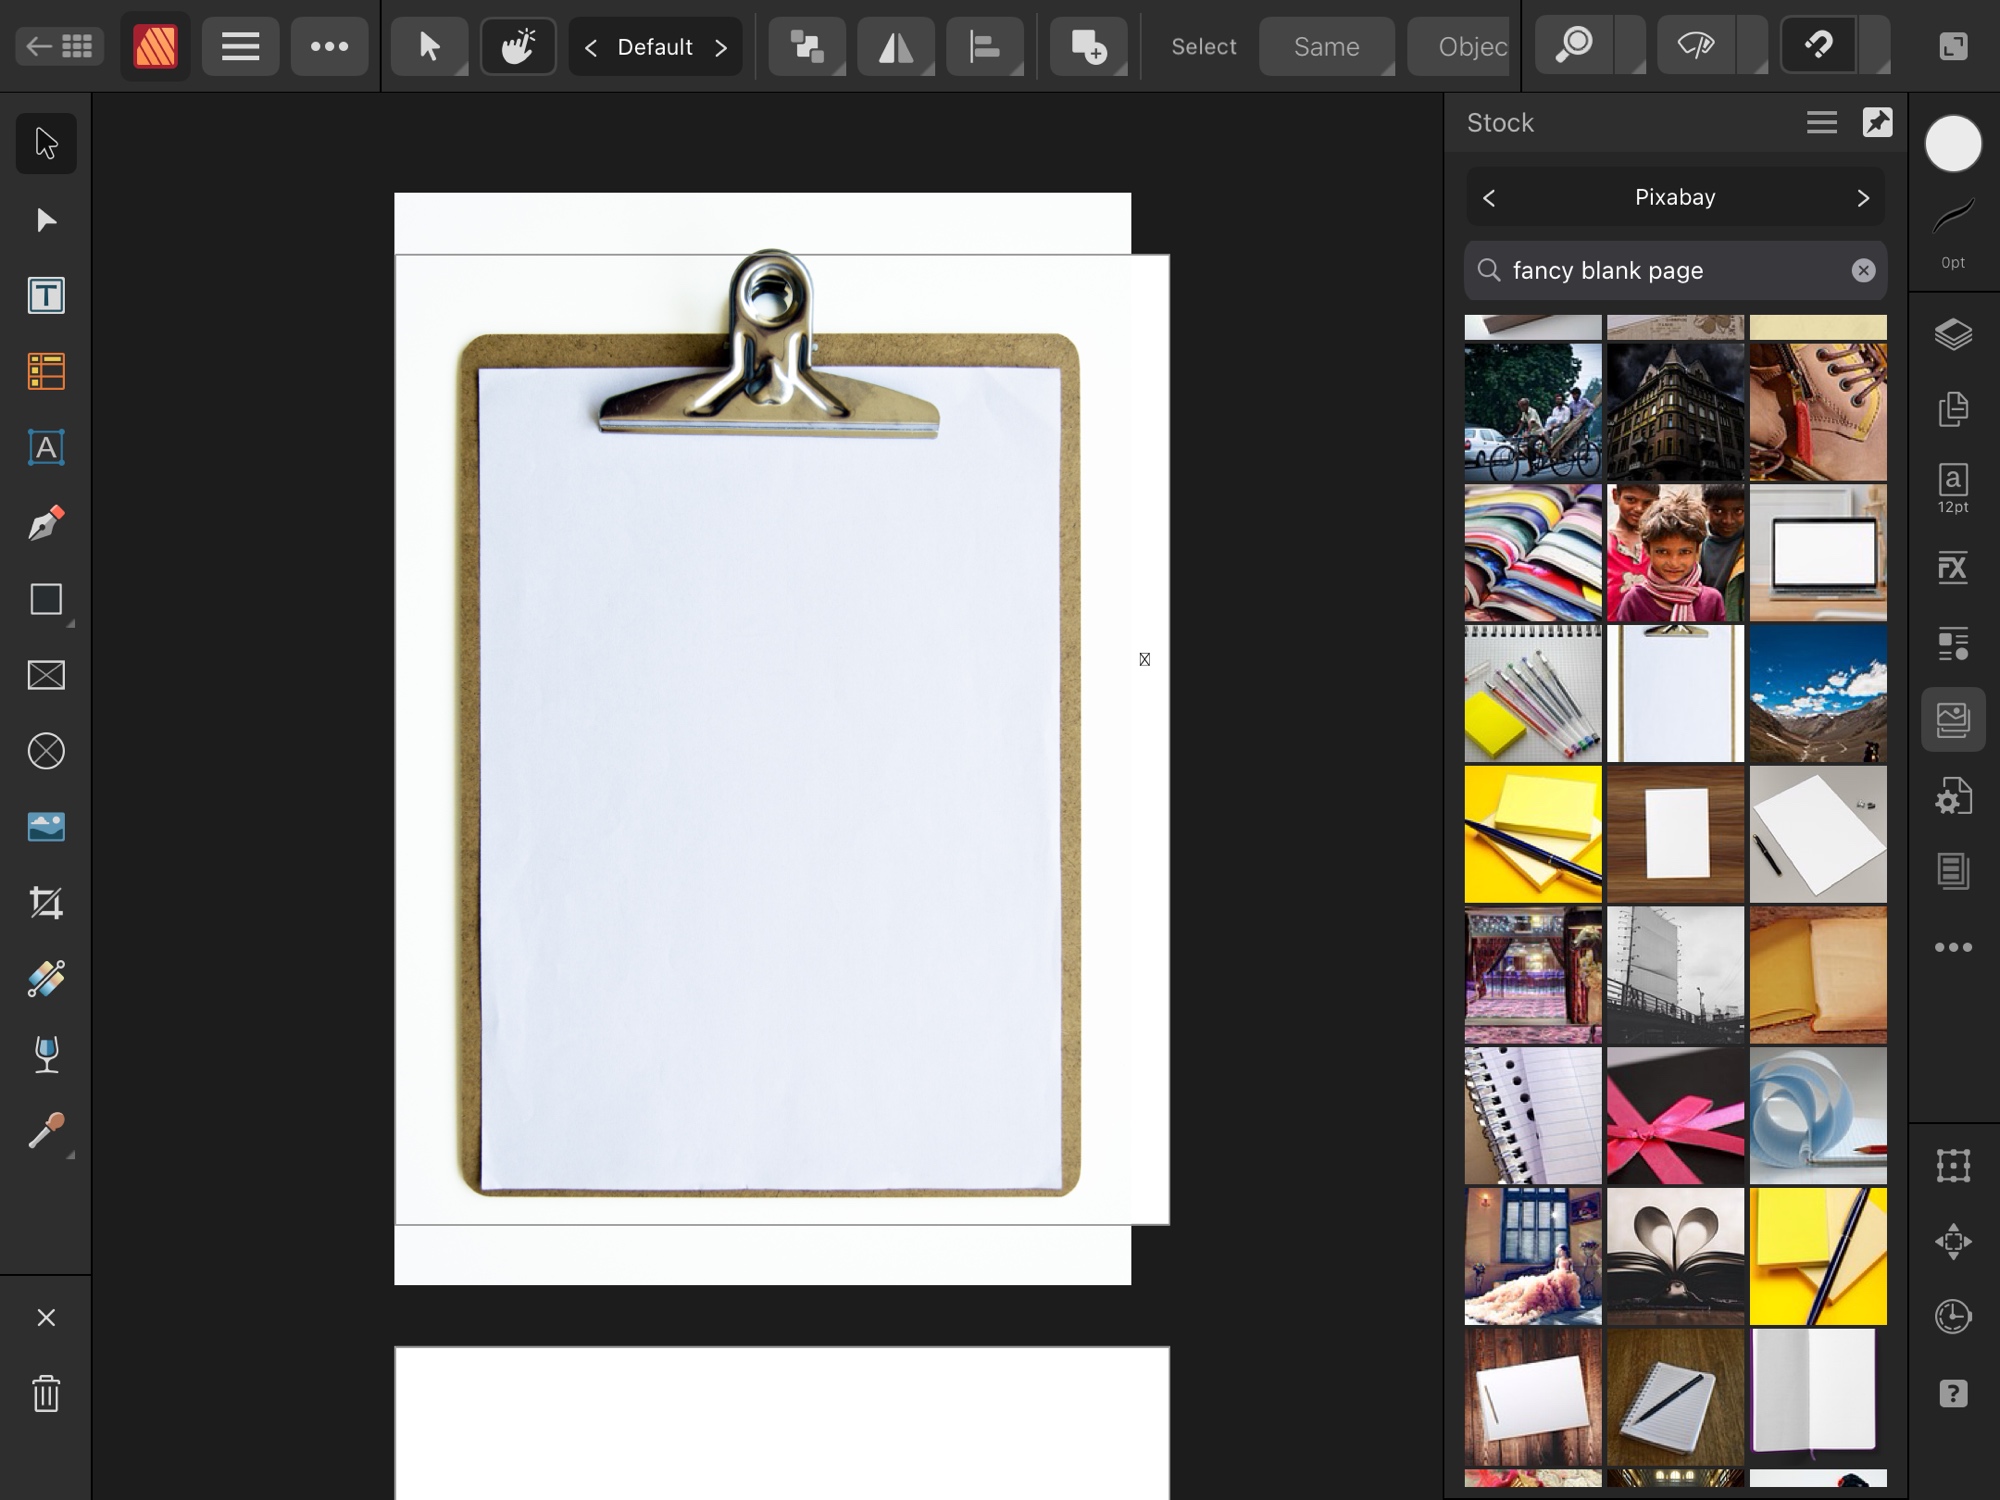Image resolution: width=2000 pixels, height=1500 pixels.
Task: Open the Text Wrap studio panel
Action: point(1953,644)
